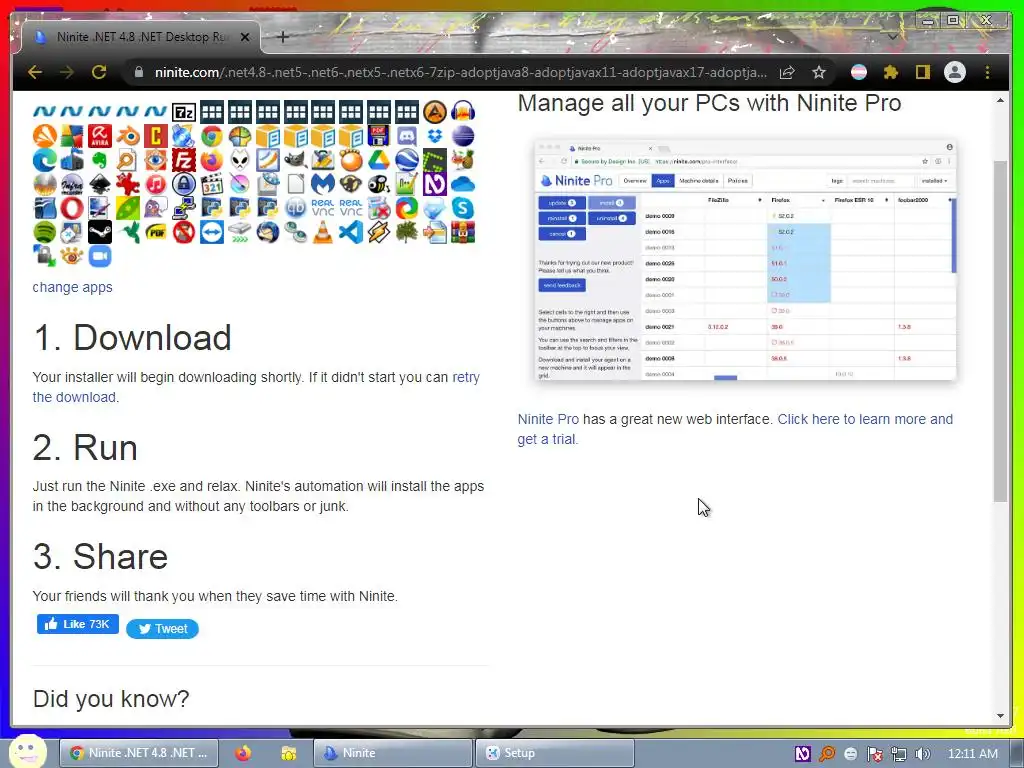Select the Ninite .NET 4.8 browser tab
1024x768 pixels.
click(140, 37)
